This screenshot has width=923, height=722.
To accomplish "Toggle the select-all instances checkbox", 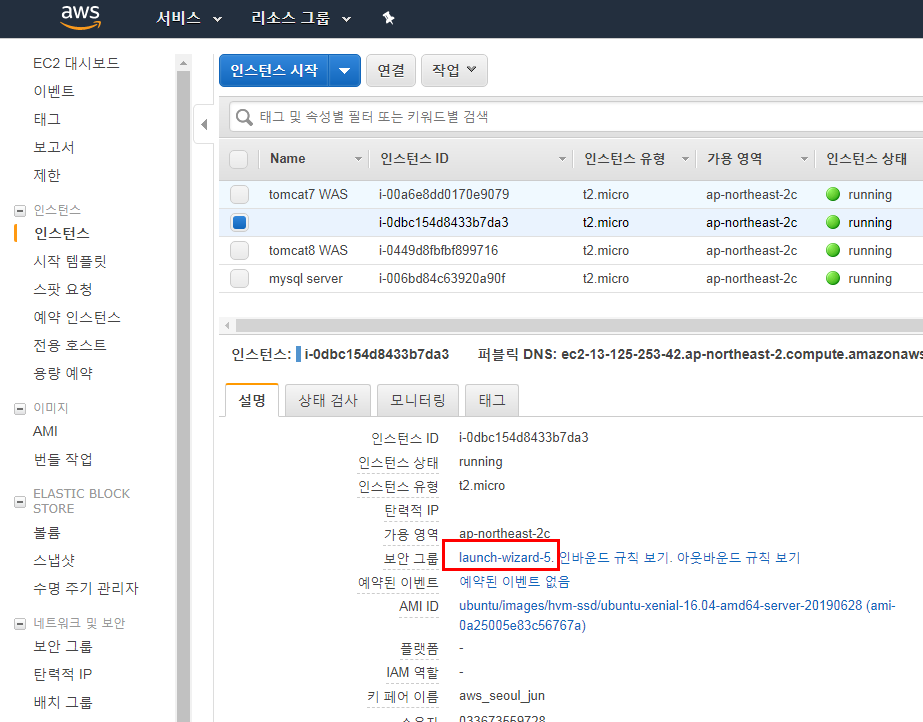I will pos(238,159).
